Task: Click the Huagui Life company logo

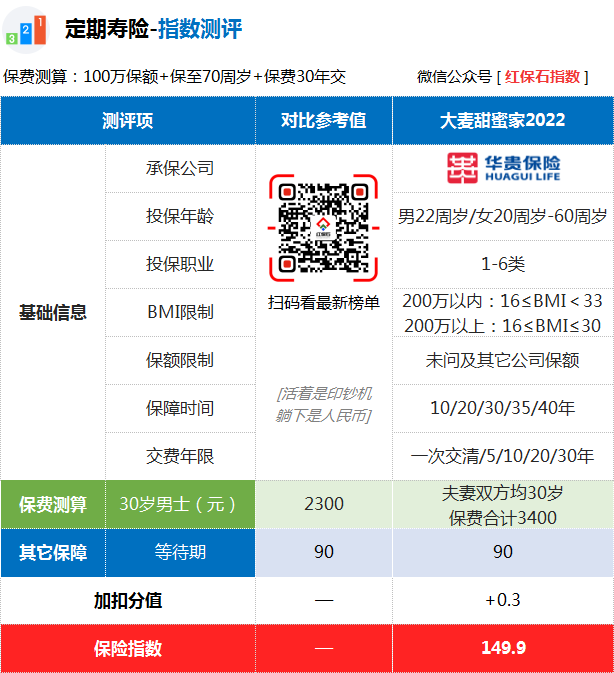Action: point(504,168)
